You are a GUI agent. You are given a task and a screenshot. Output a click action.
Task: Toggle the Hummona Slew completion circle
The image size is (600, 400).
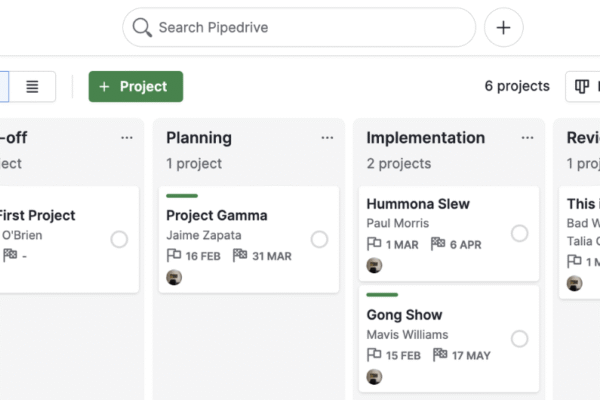[x=519, y=233]
